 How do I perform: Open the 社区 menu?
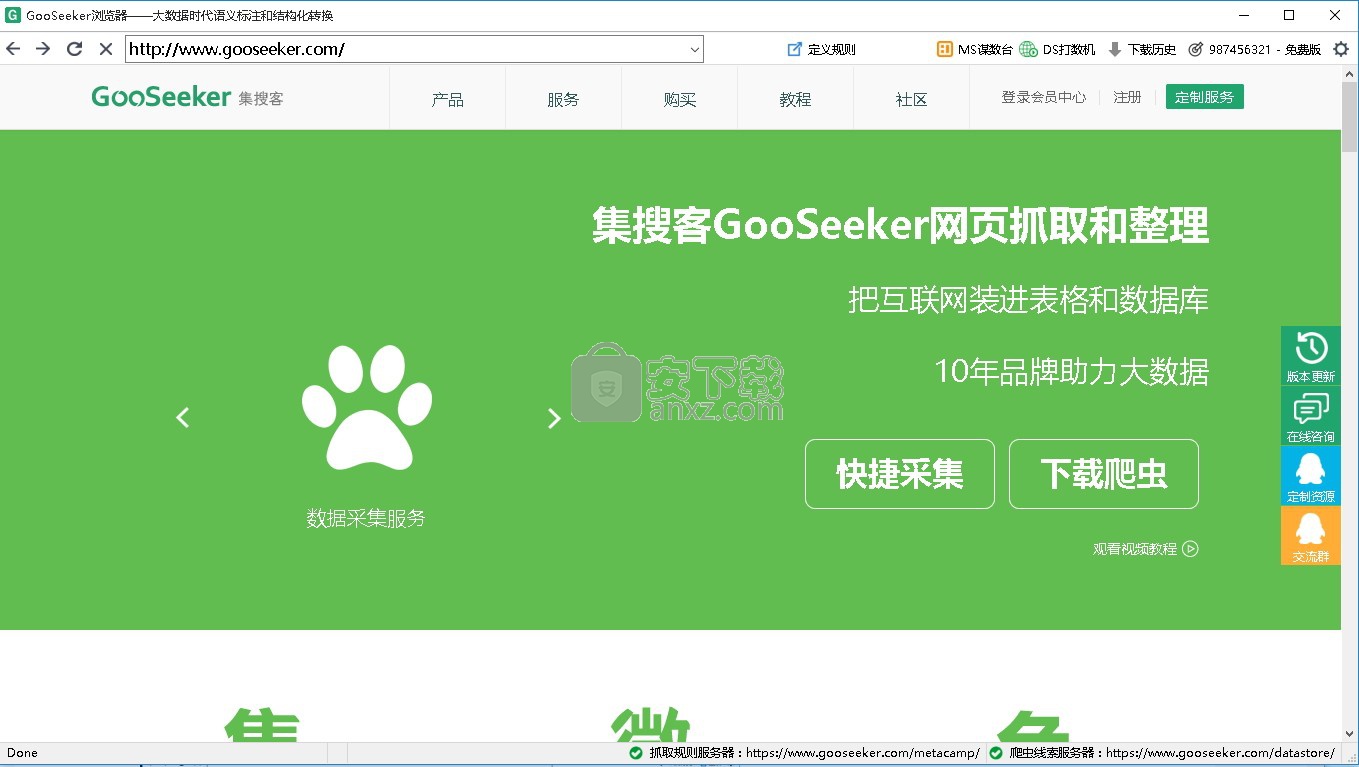[911, 99]
